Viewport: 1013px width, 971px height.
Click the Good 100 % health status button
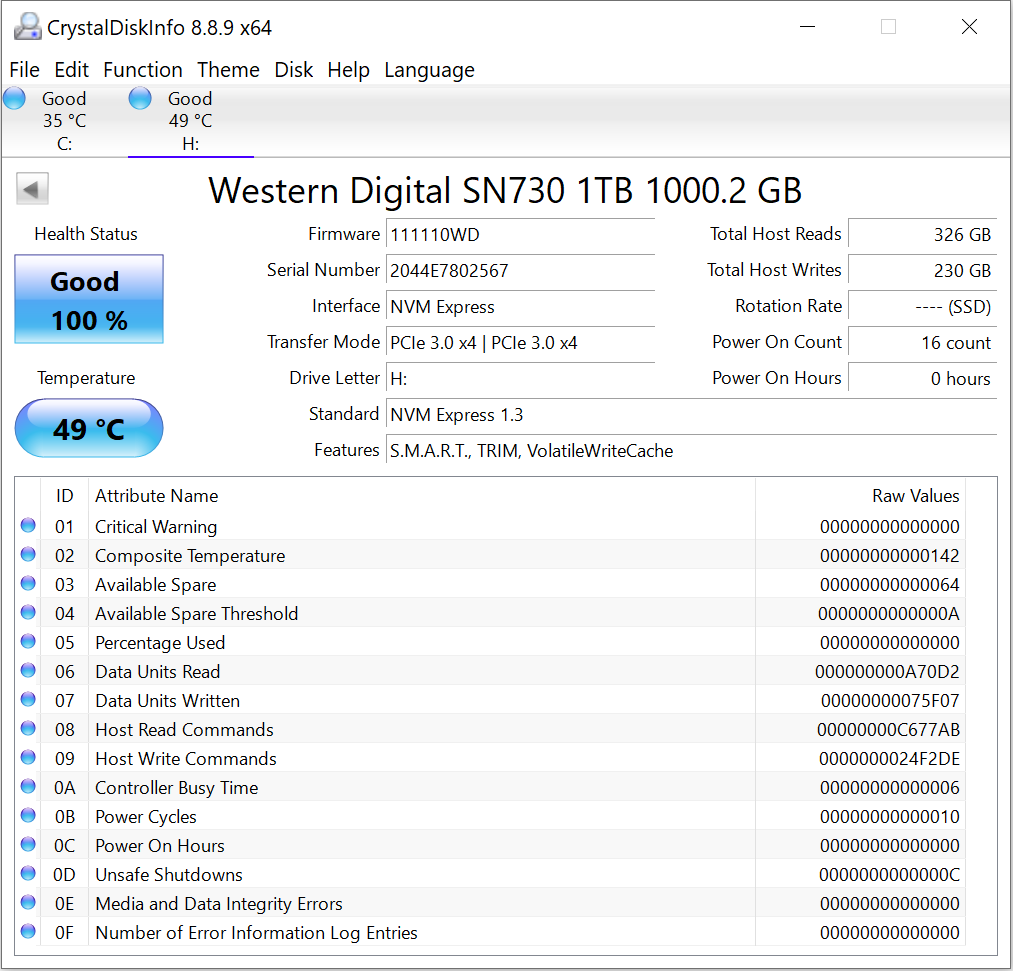pyautogui.click(x=89, y=300)
